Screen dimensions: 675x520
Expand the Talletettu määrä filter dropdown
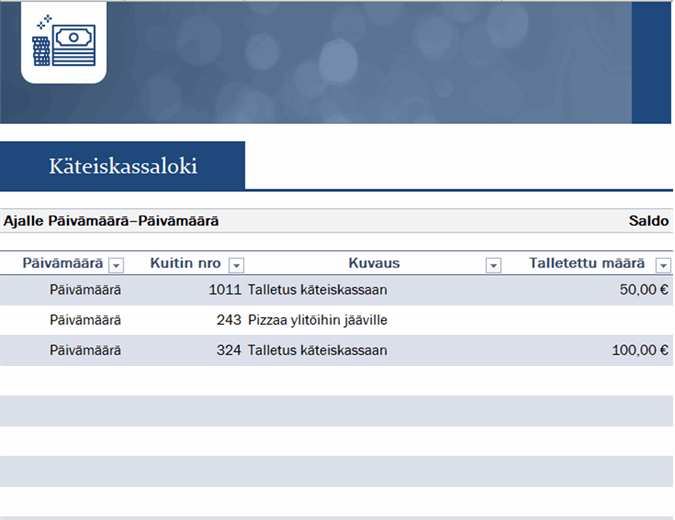point(663,264)
